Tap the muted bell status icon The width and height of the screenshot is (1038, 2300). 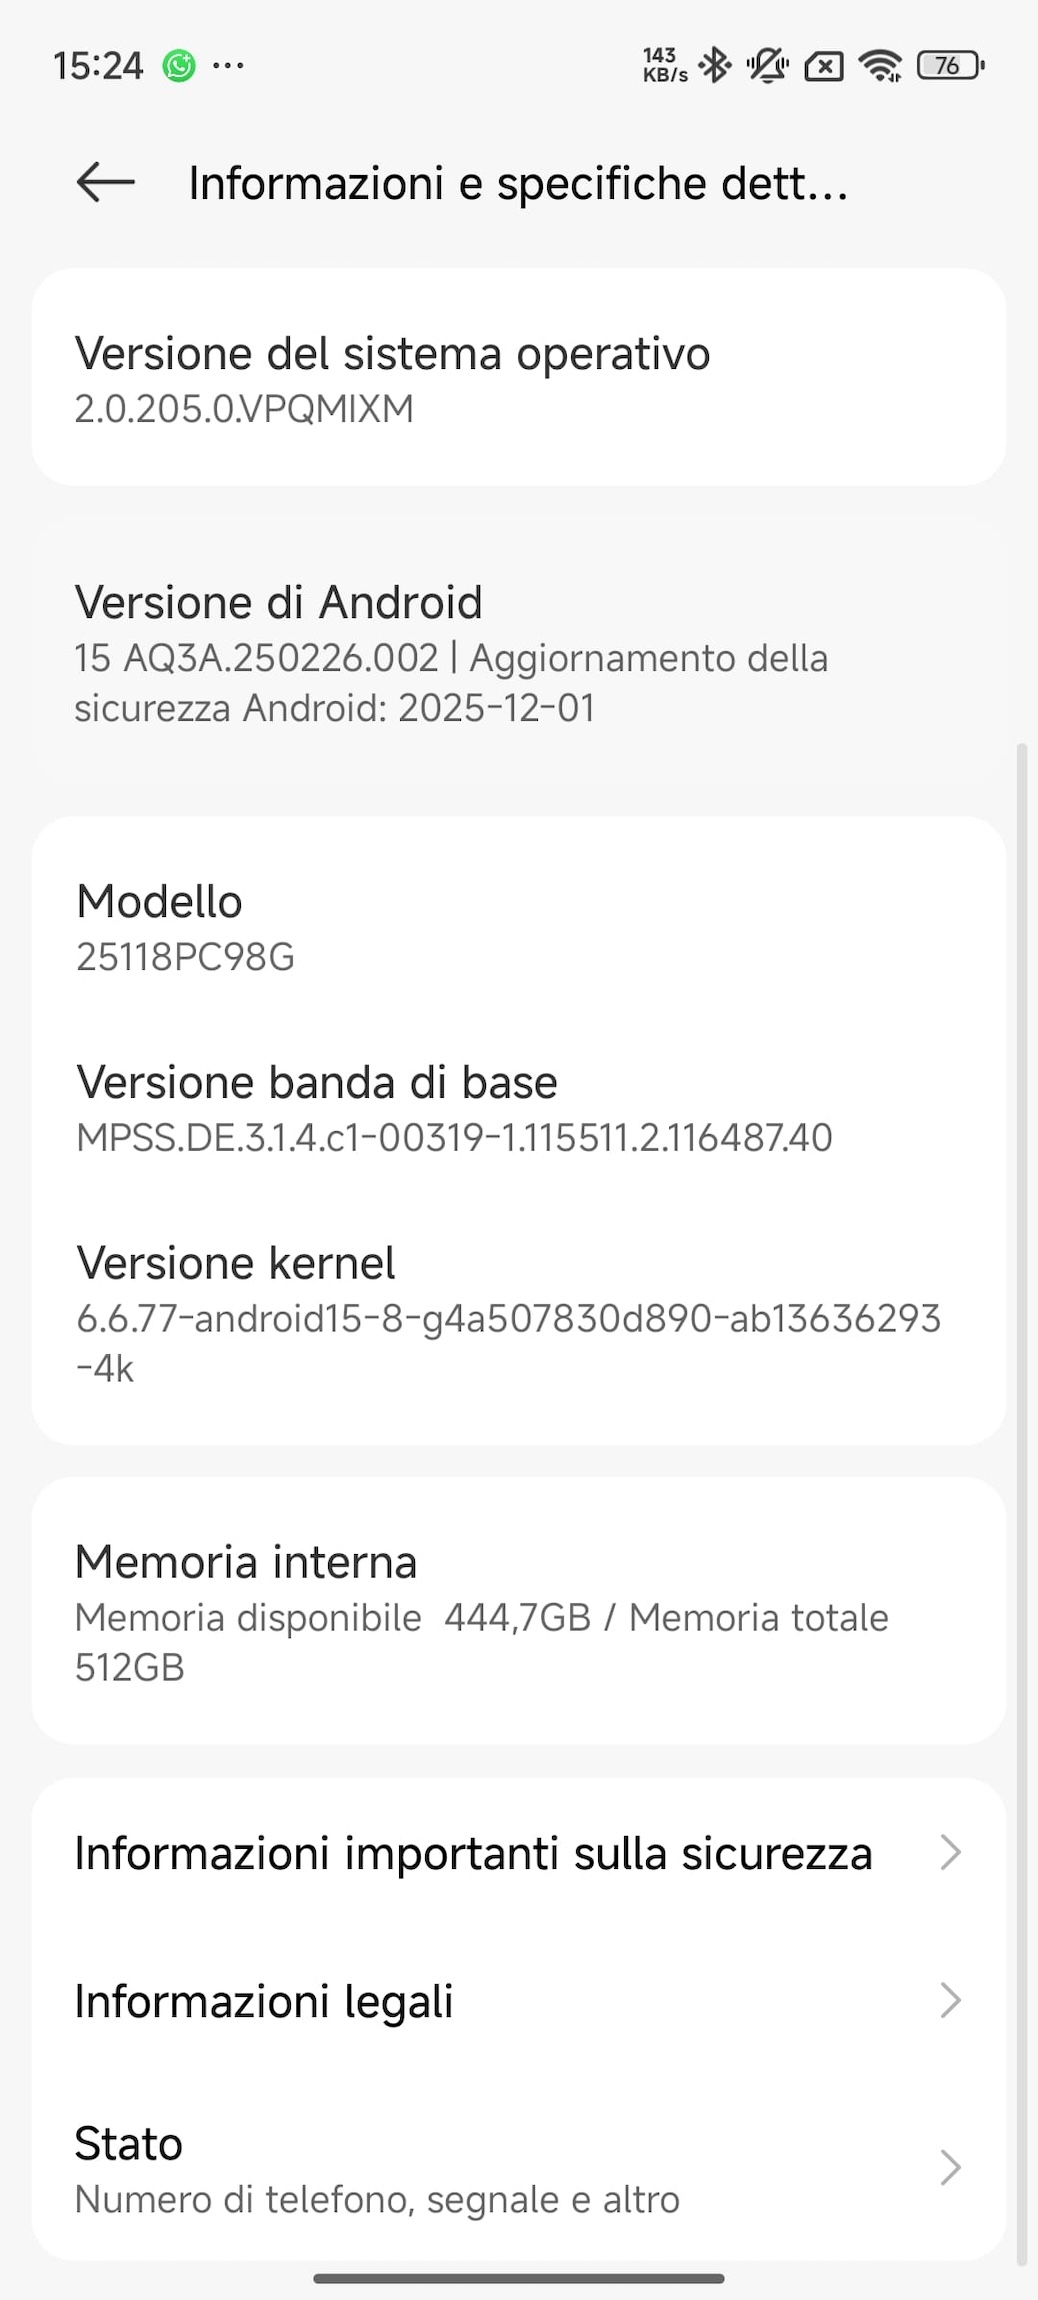coord(767,66)
